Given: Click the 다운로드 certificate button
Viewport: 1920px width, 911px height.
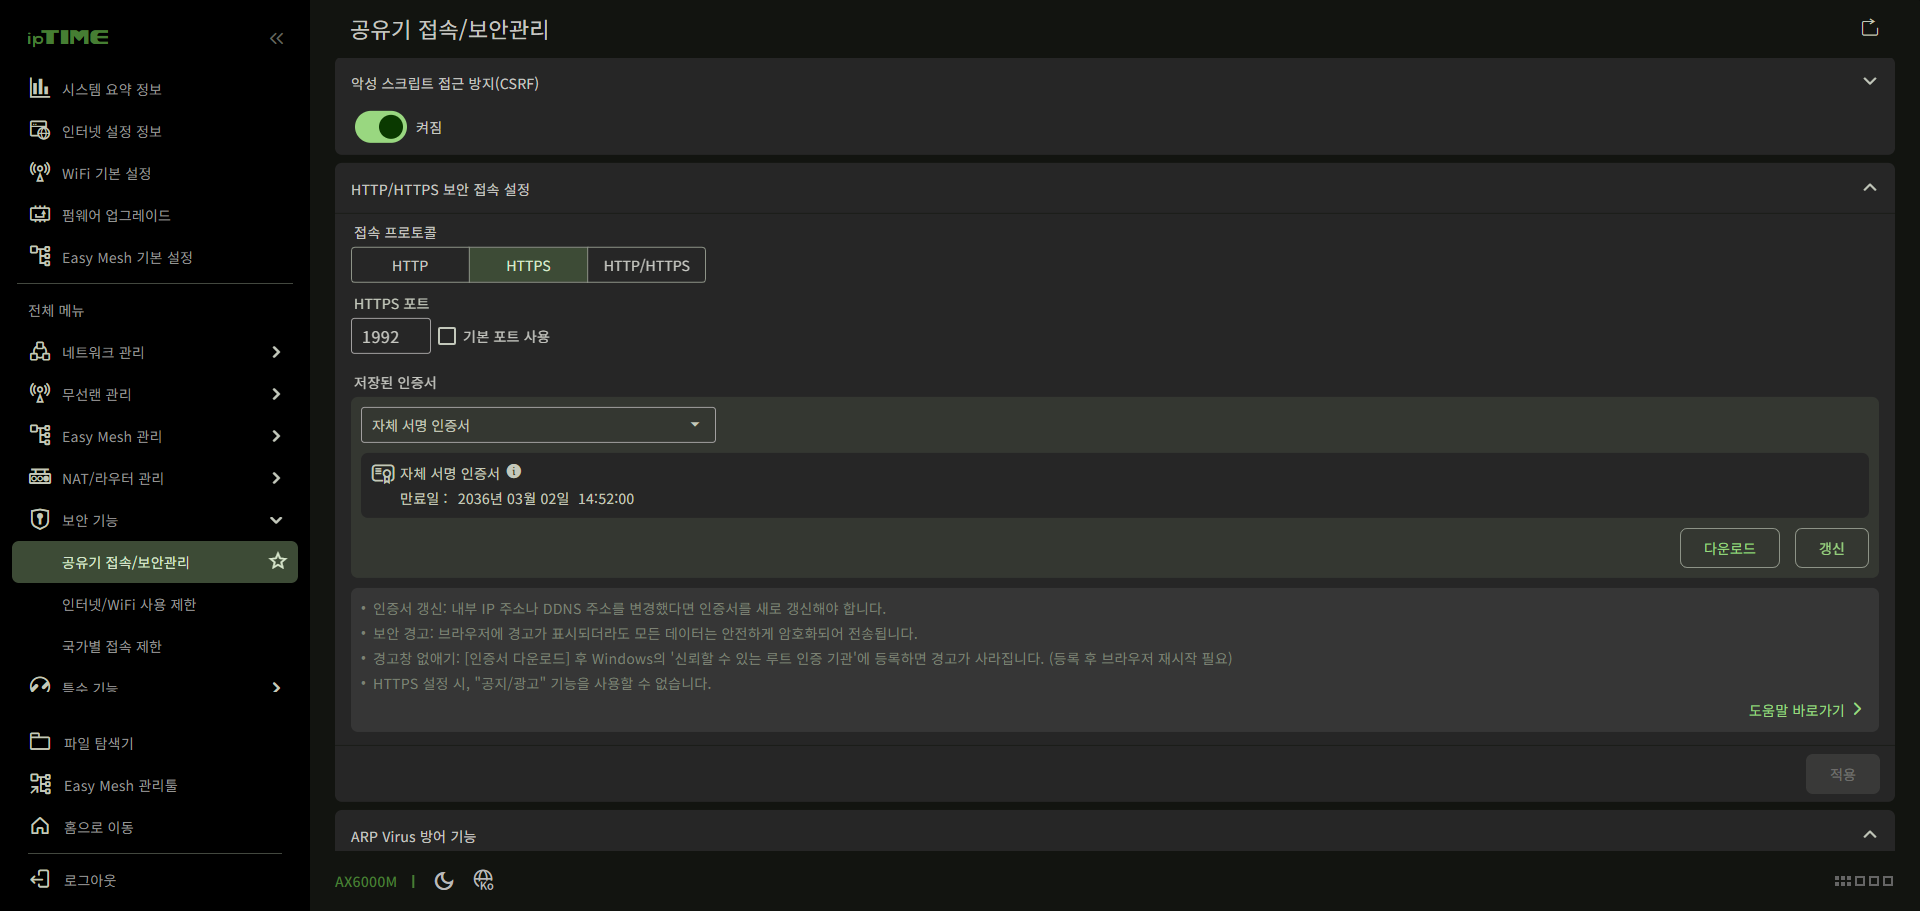Looking at the screenshot, I should click(x=1730, y=548).
